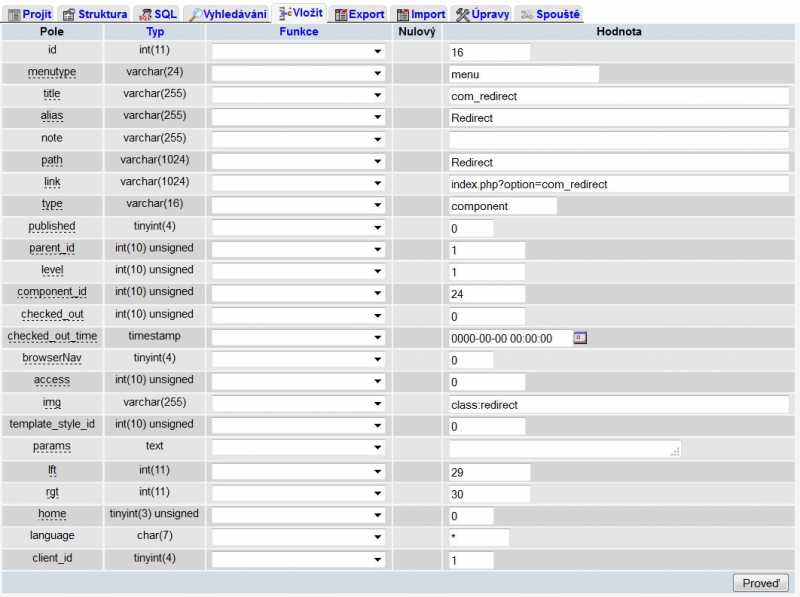Click the Export tab icon
This screenshot has height=597, width=800.
[341, 14]
